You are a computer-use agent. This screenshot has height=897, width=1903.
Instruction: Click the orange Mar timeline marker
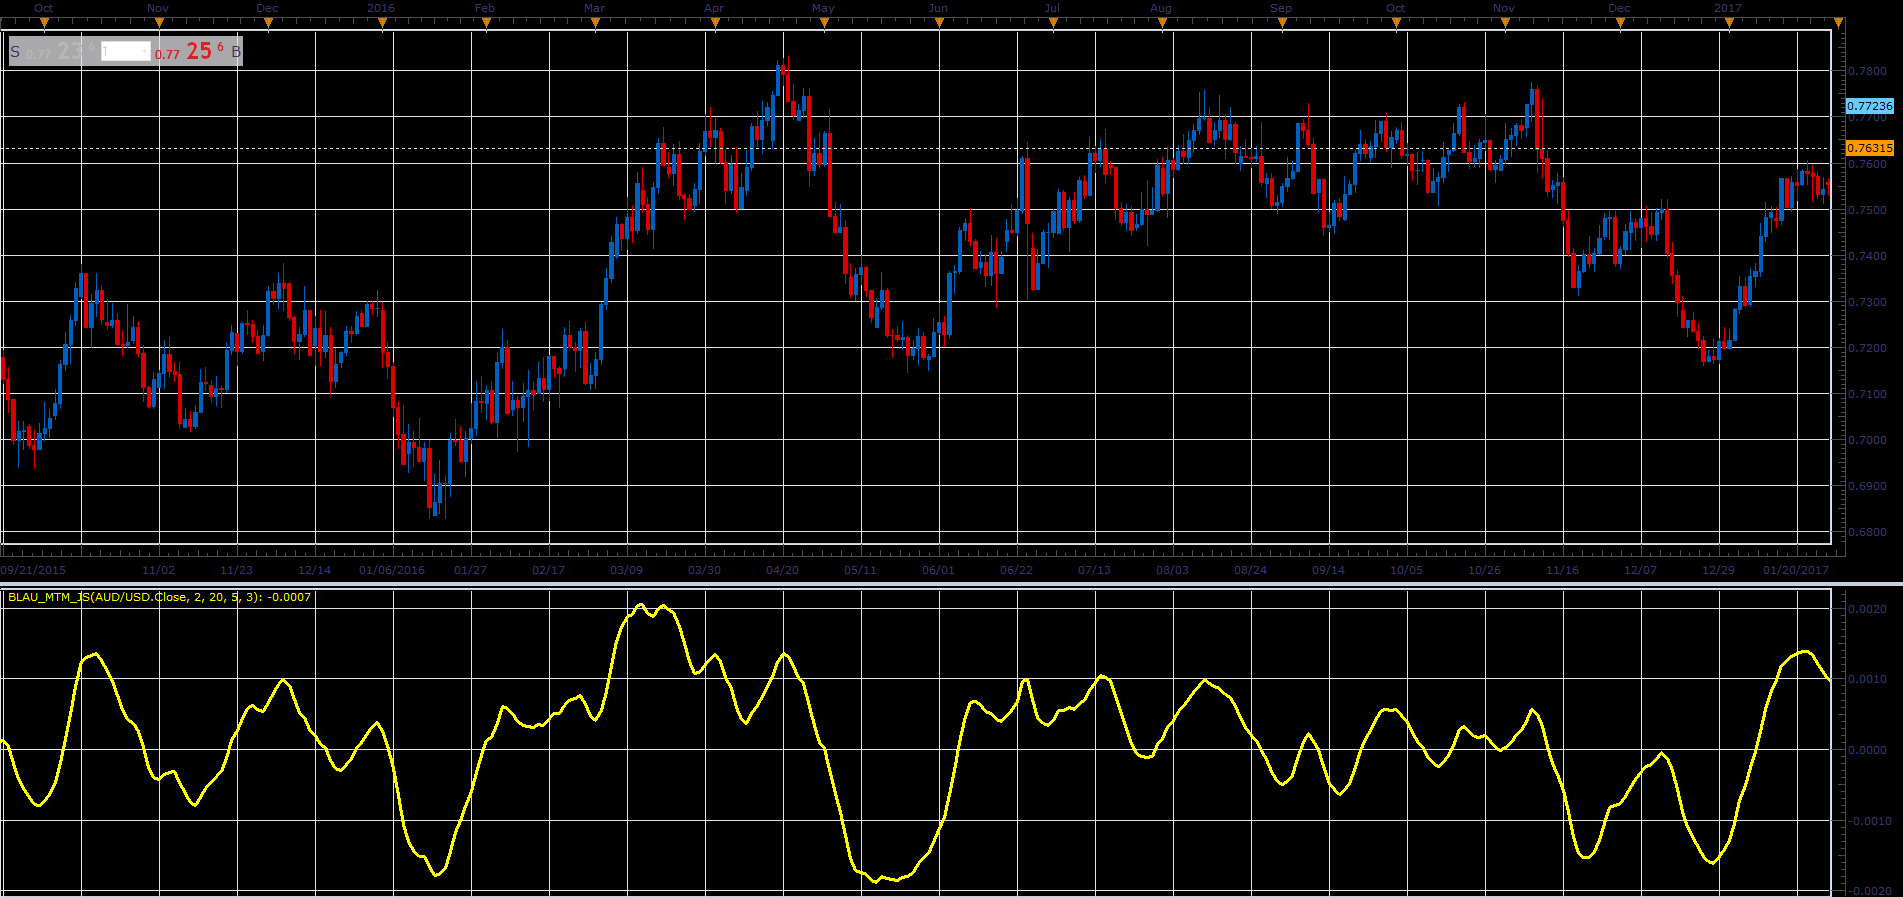pos(595,23)
